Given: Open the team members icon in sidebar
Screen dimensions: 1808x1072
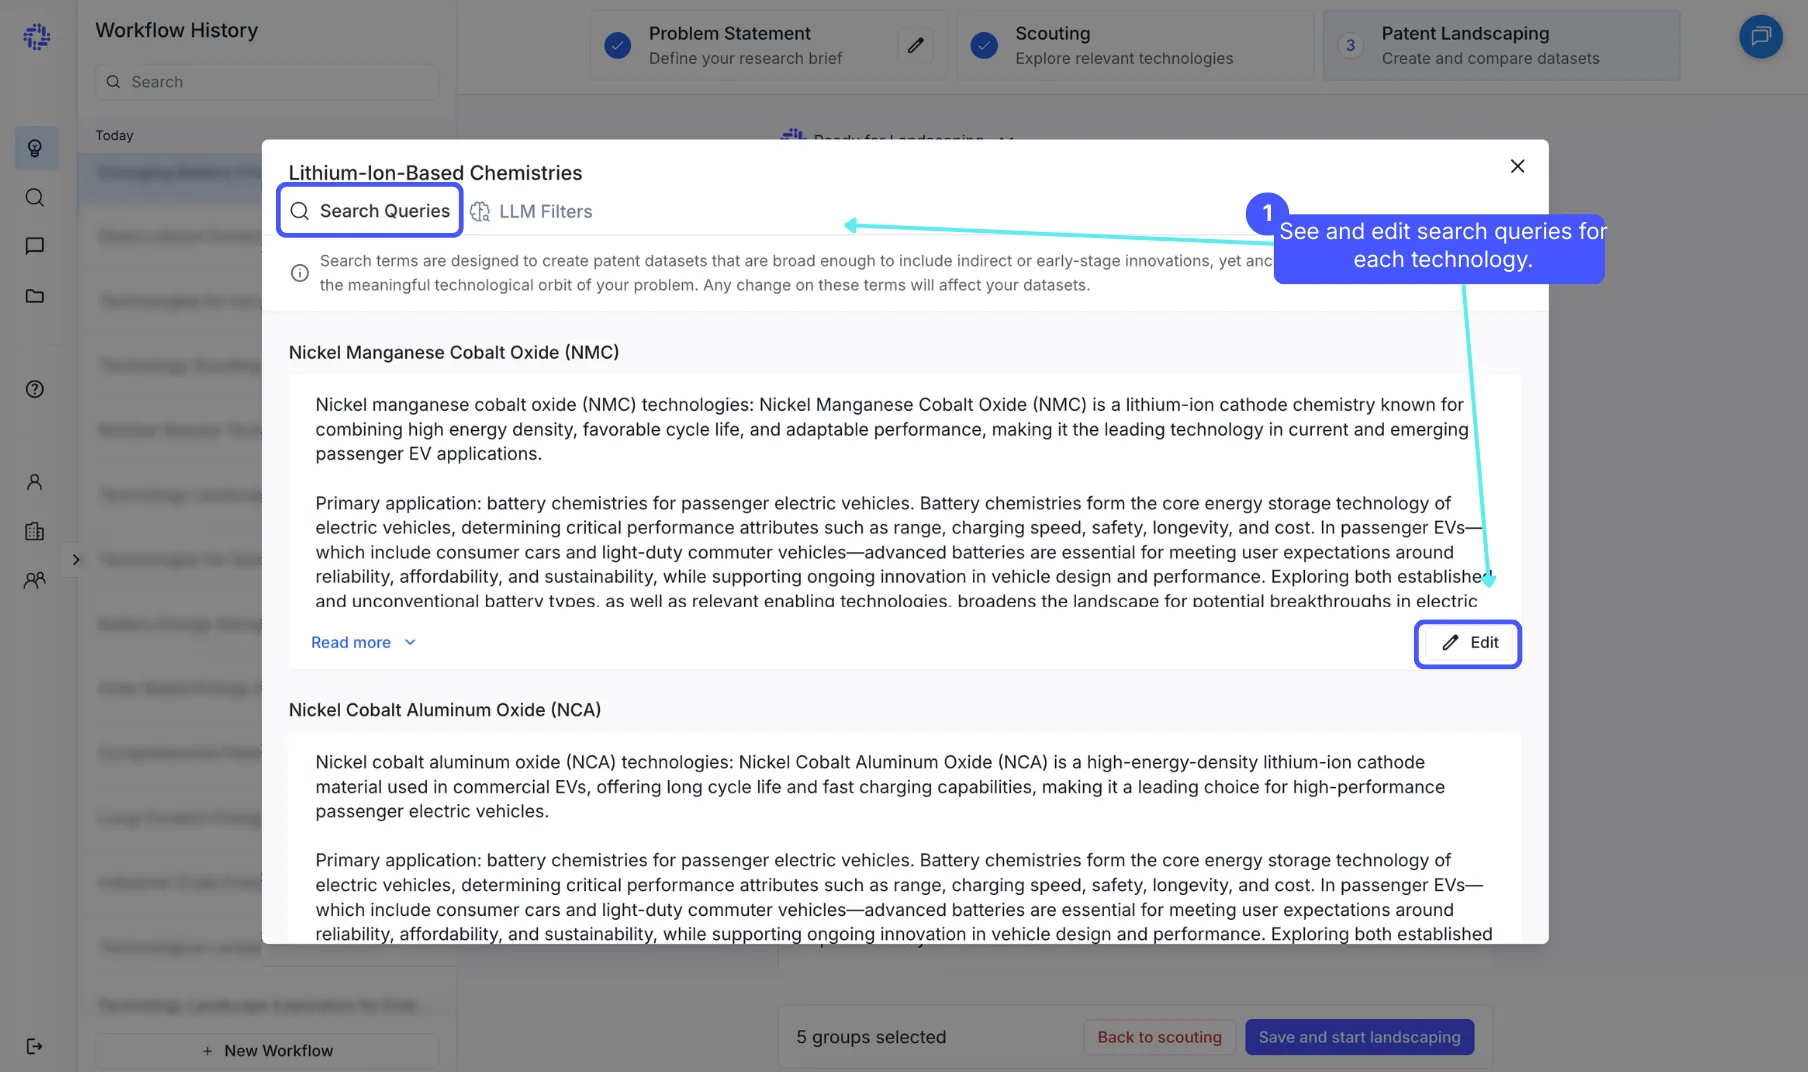Looking at the screenshot, I should (35, 580).
